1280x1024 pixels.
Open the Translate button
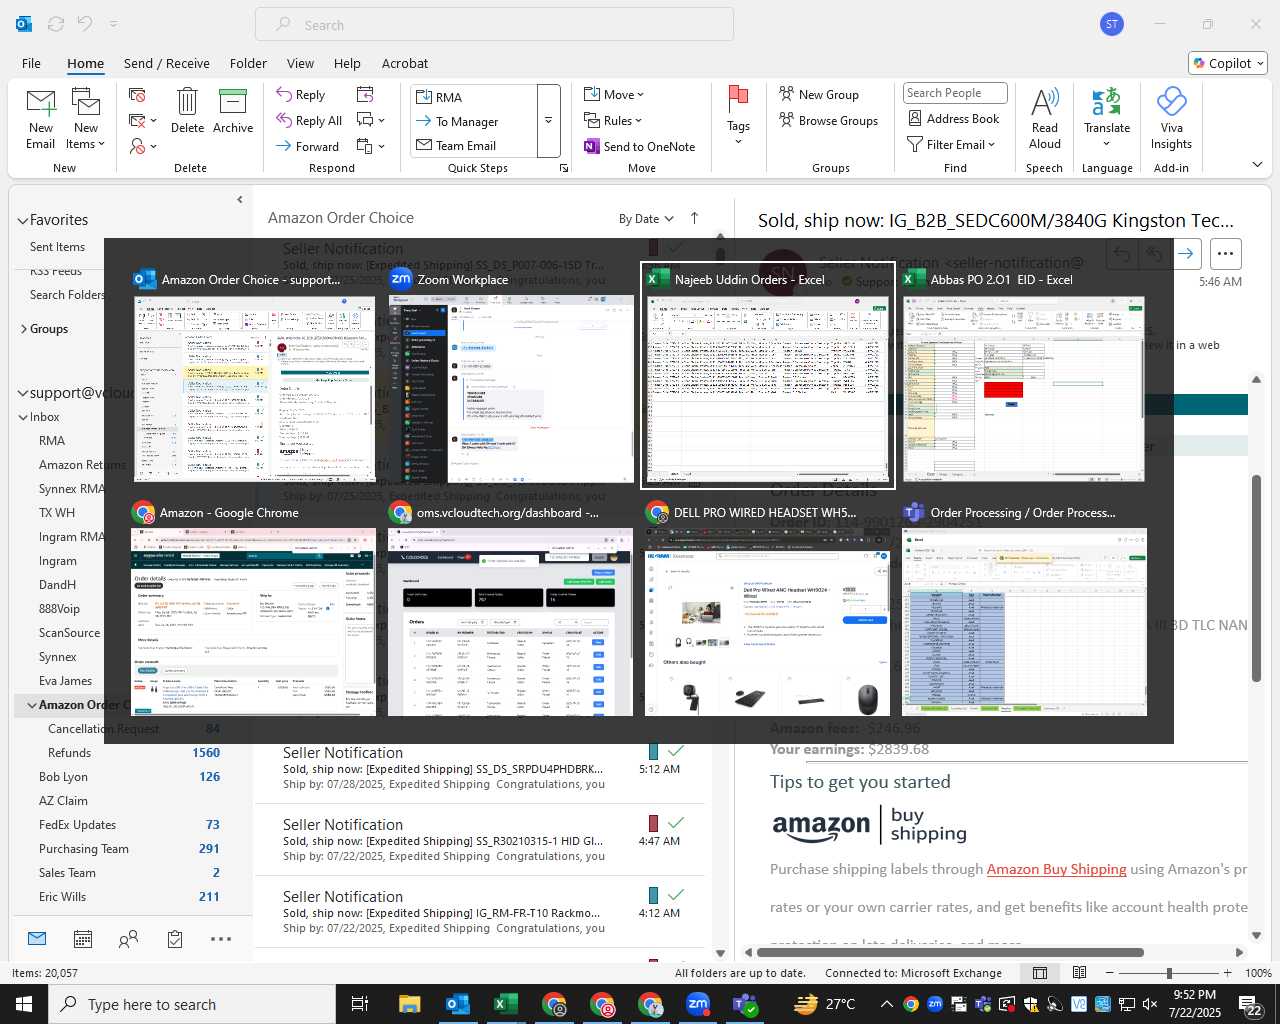pyautogui.click(x=1107, y=118)
